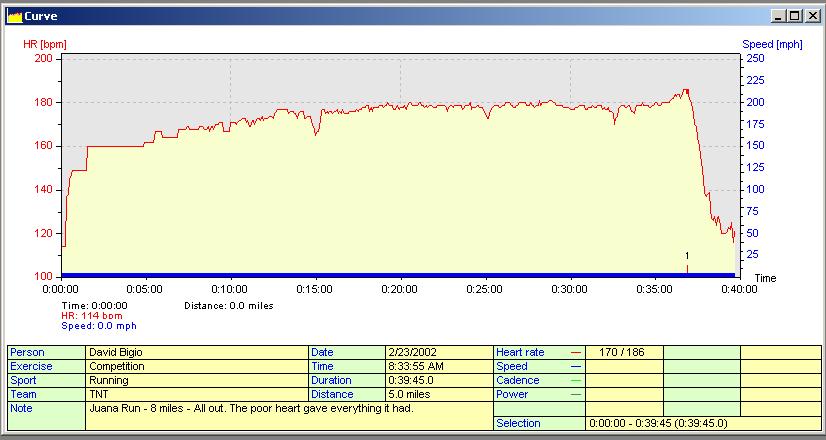Click the blue speed bar along time axis
826x440 pixels.
pyautogui.click(x=400, y=274)
